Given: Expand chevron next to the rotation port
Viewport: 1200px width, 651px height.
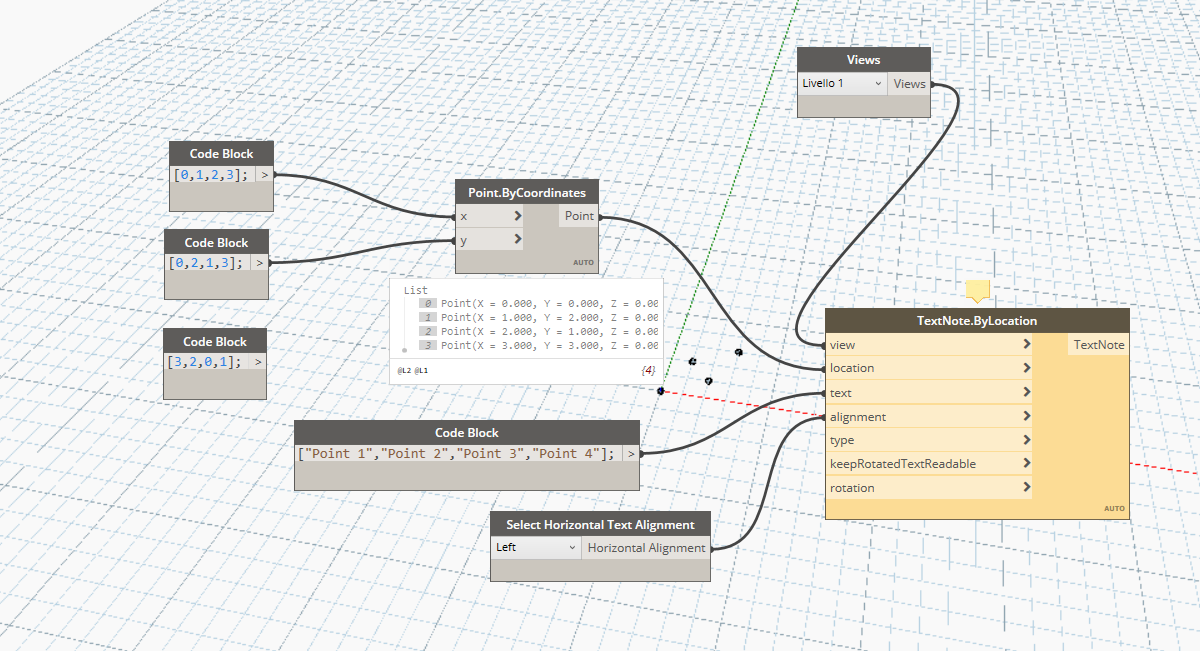Looking at the screenshot, I should pos(1026,488).
